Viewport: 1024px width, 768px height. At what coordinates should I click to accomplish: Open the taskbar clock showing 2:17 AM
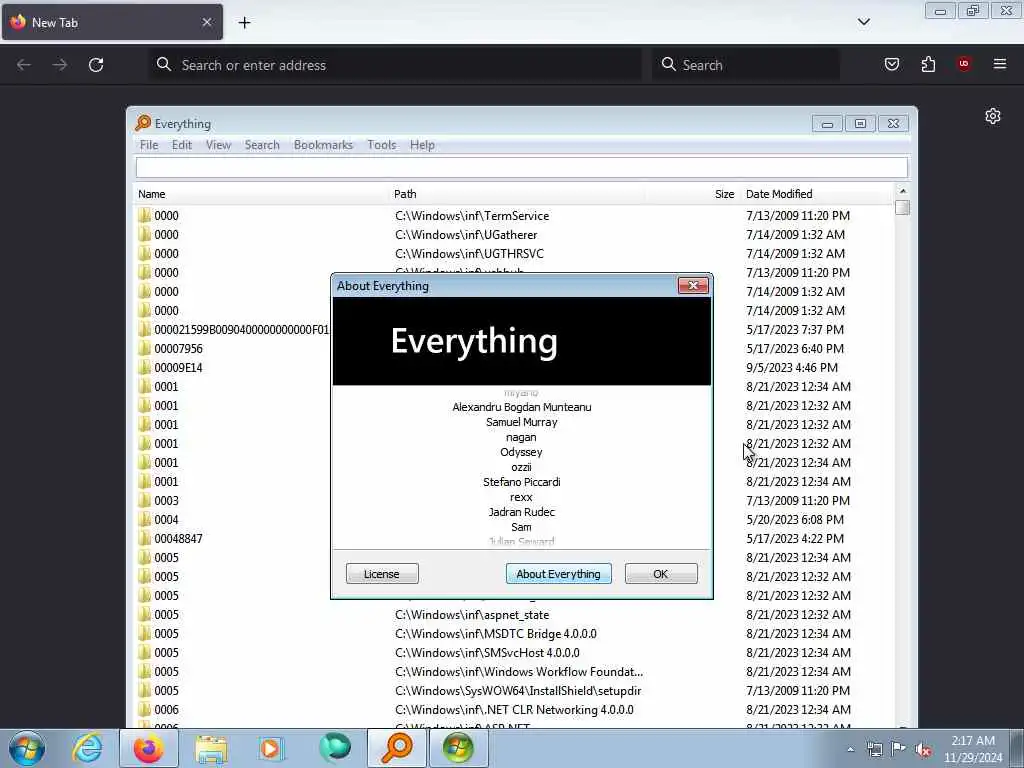973,749
